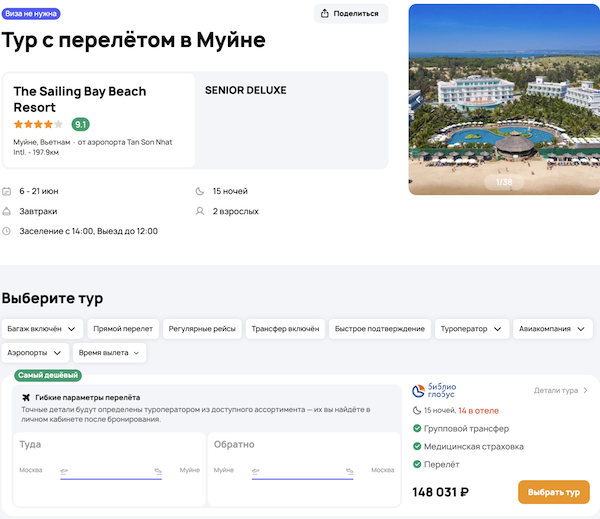Toggle the Регулярные рейсы filter
The height and width of the screenshot is (519, 600).
point(202,328)
